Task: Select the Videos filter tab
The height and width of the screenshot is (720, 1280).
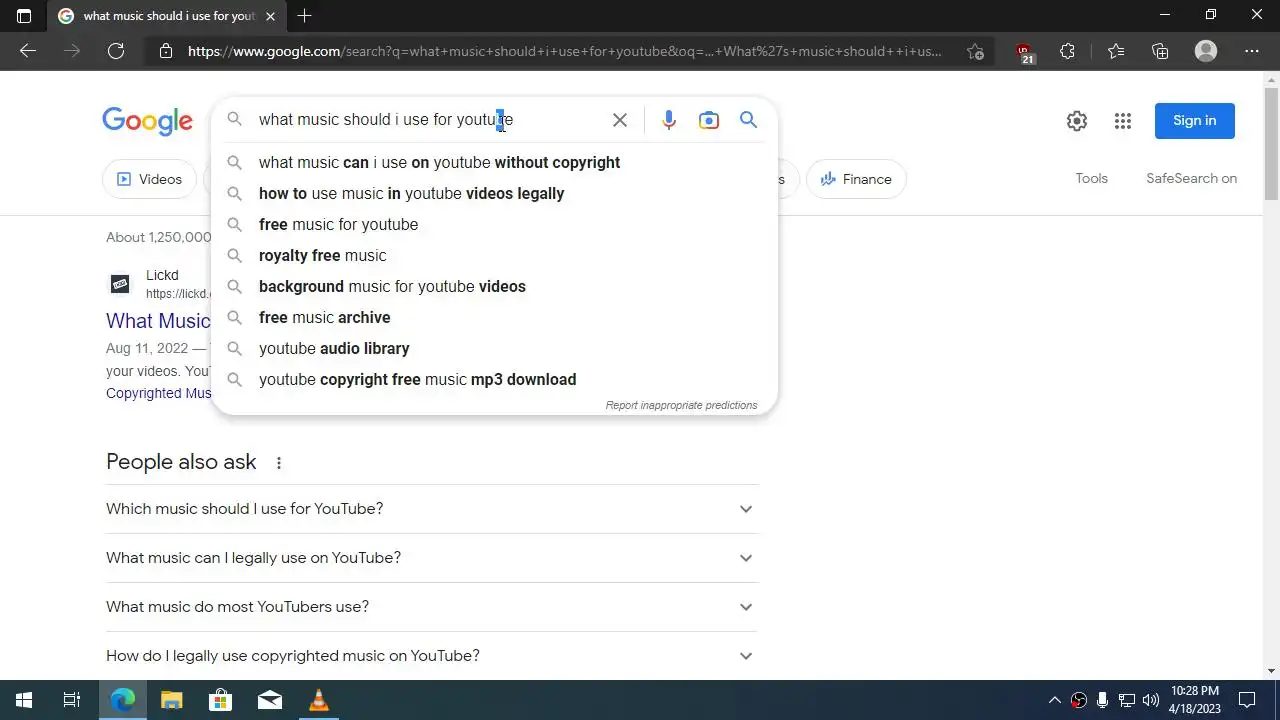Action: [x=149, y=179]
